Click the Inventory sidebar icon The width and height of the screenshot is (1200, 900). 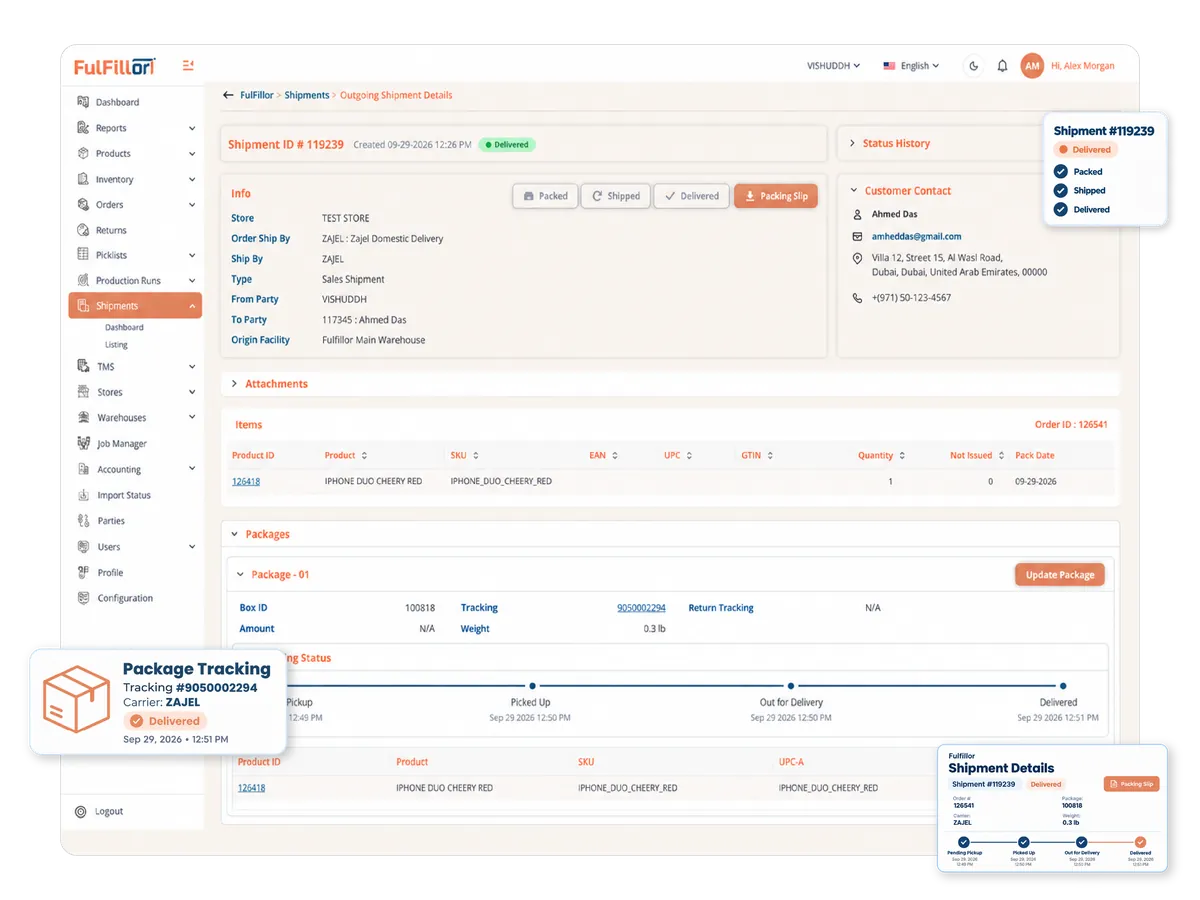click(83, 179)
